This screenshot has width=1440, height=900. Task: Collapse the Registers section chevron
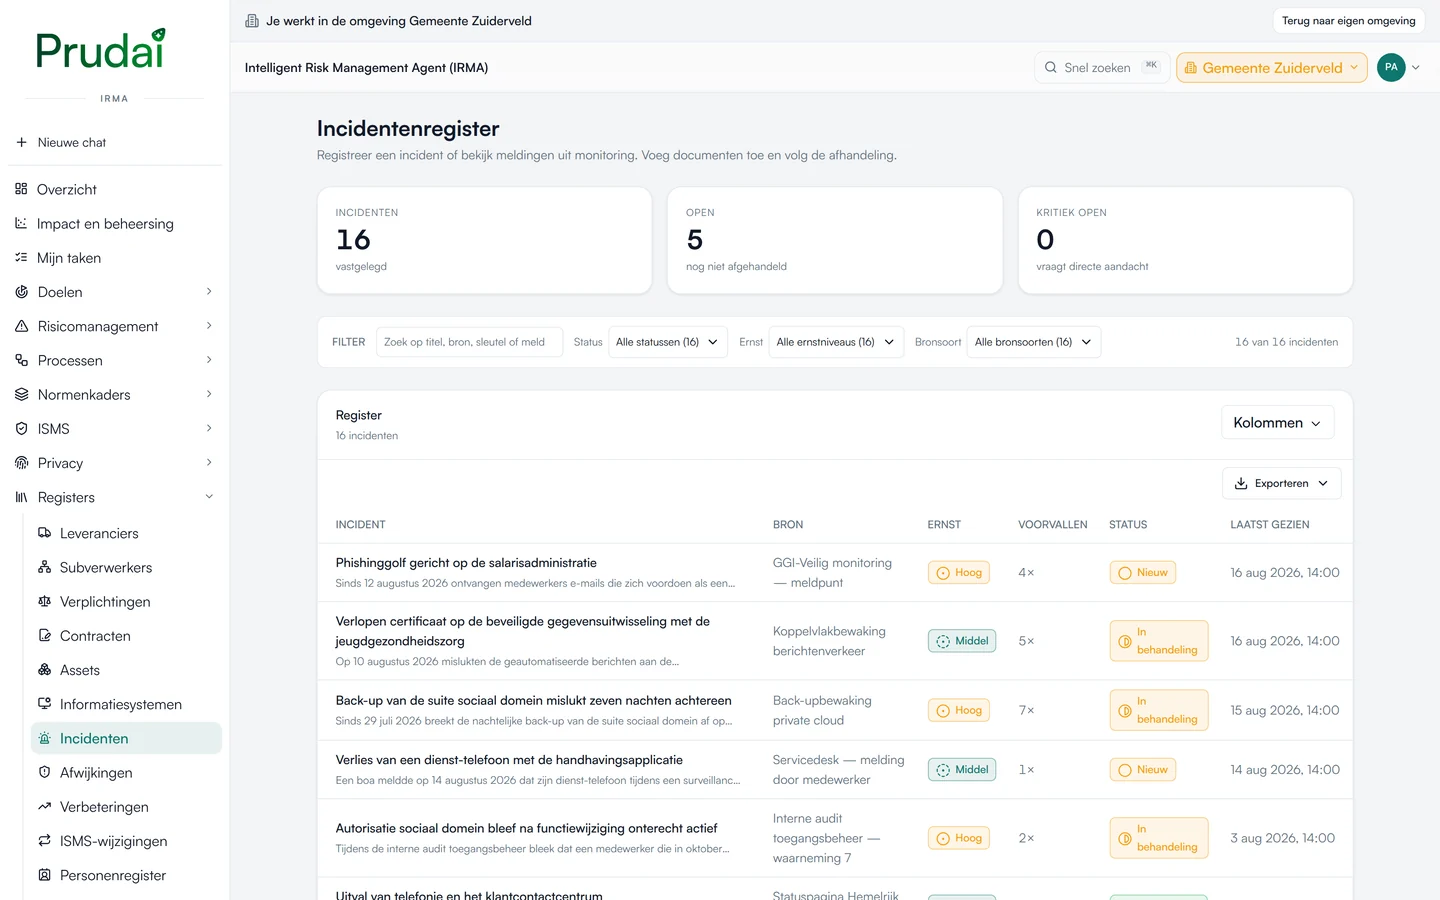209,497
